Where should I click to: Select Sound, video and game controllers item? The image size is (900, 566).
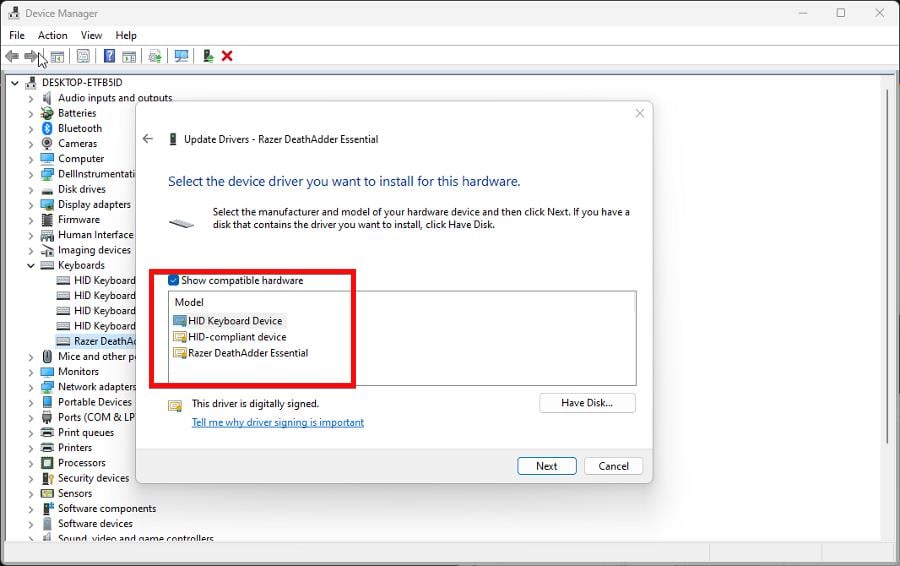pos(135,538)
